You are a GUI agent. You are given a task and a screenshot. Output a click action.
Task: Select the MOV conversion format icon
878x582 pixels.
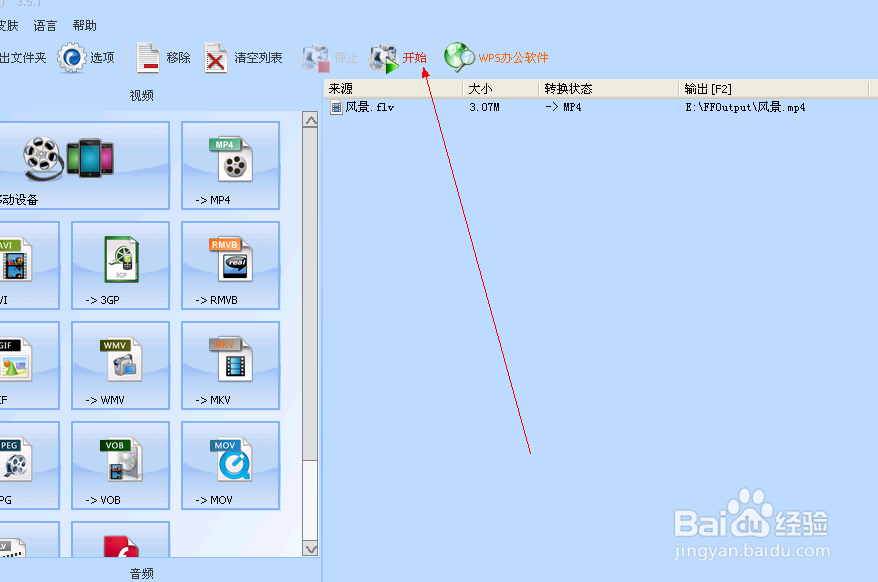[229, 465]
